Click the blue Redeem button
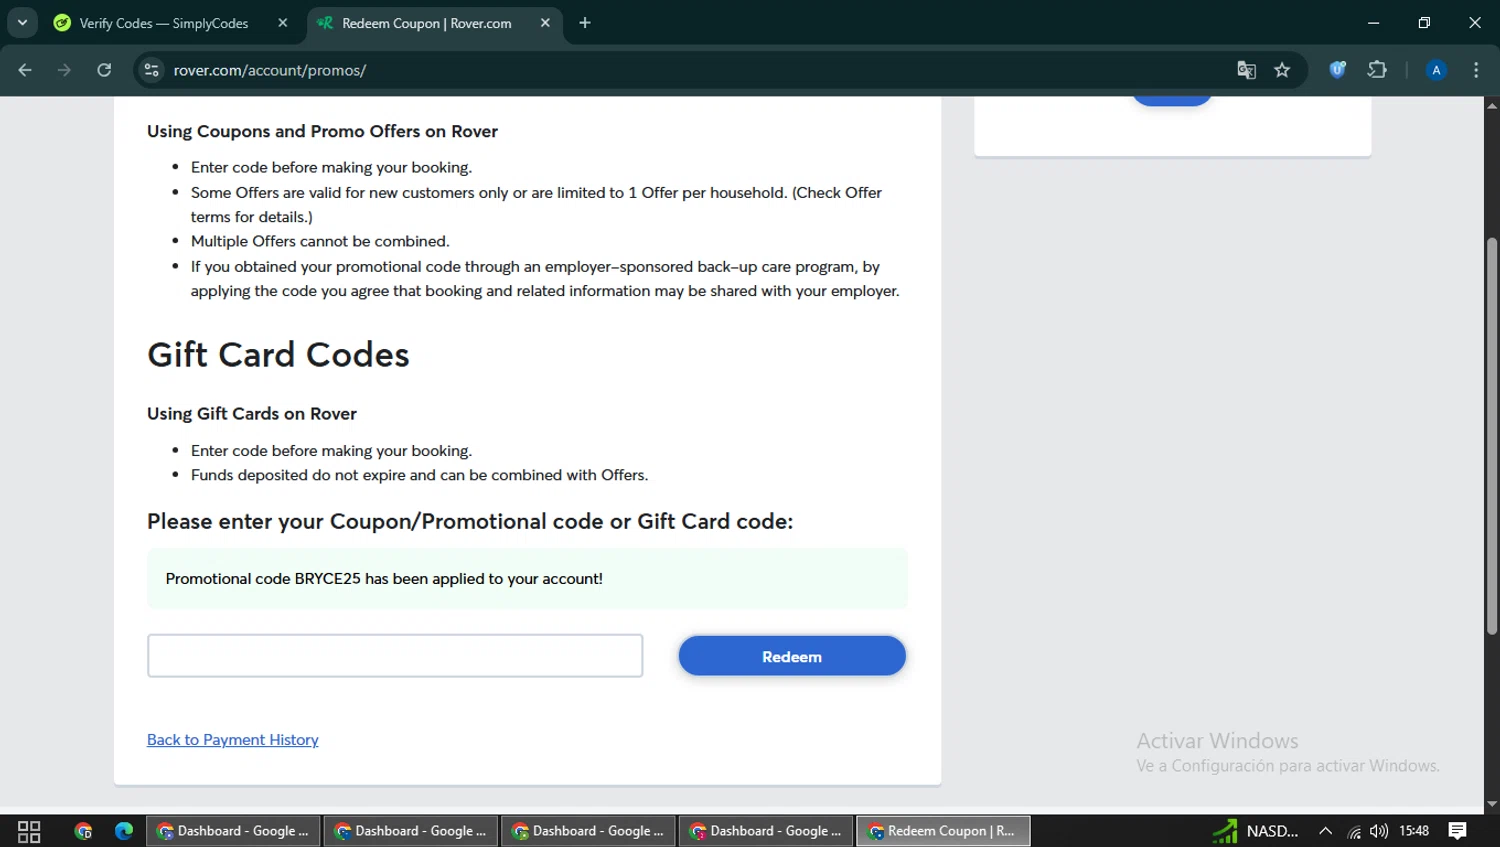 point(792,656)
